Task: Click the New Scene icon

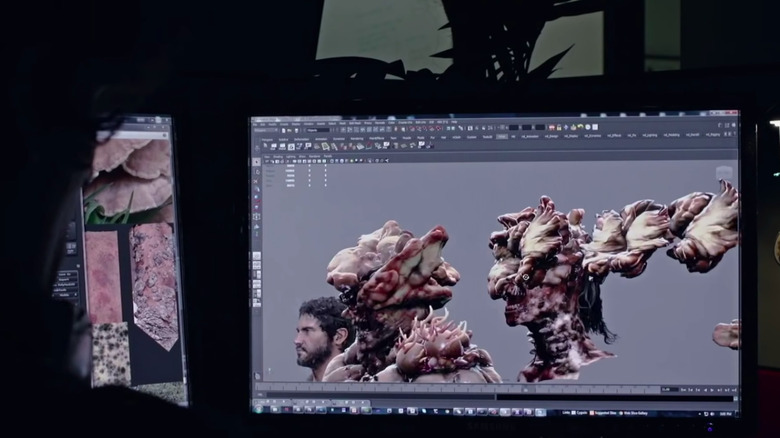Action: click(284, 130)
